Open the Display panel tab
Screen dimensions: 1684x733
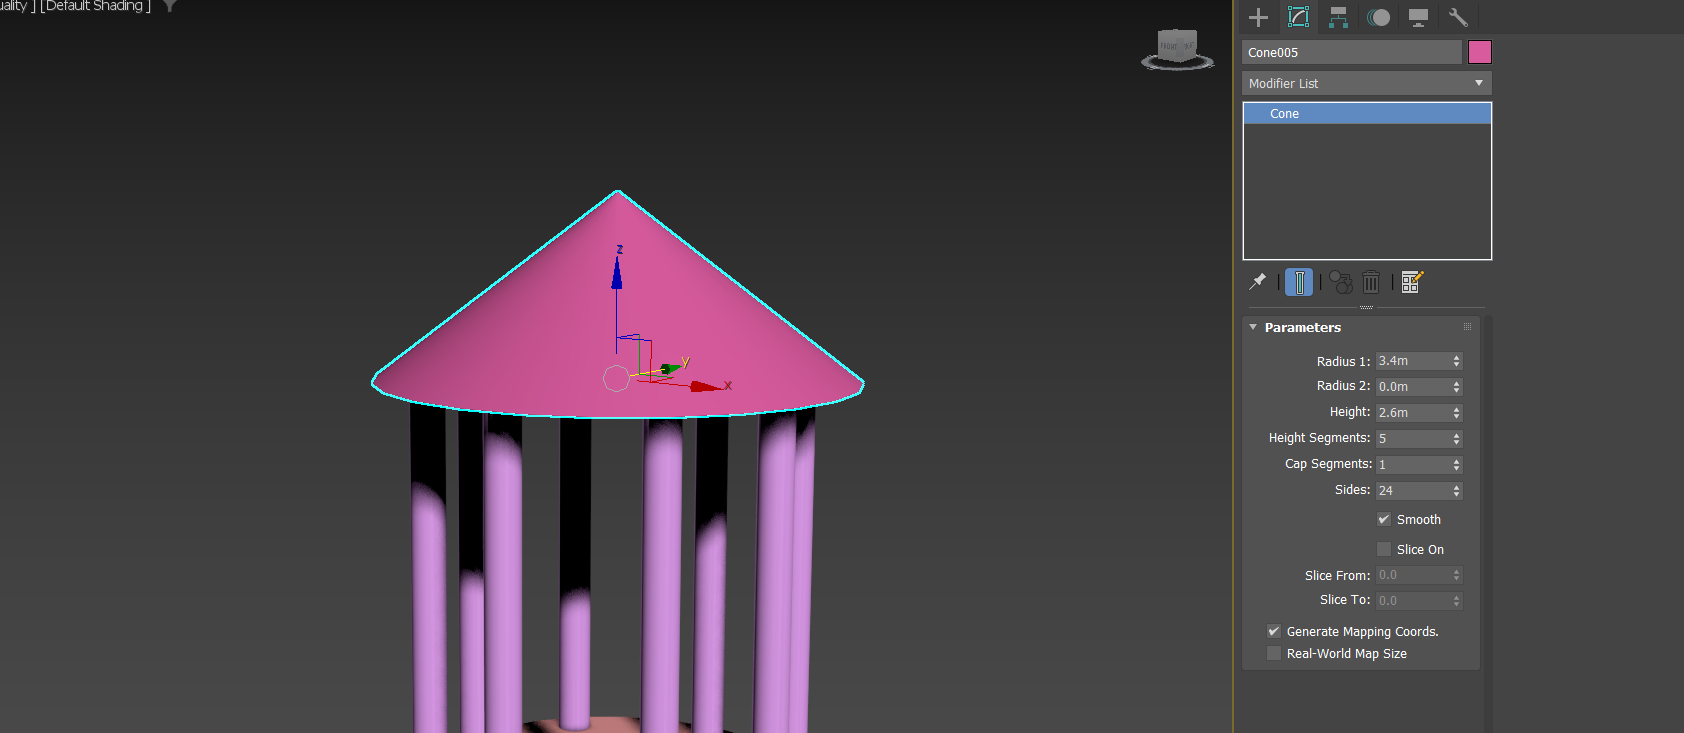point(1418,17)
